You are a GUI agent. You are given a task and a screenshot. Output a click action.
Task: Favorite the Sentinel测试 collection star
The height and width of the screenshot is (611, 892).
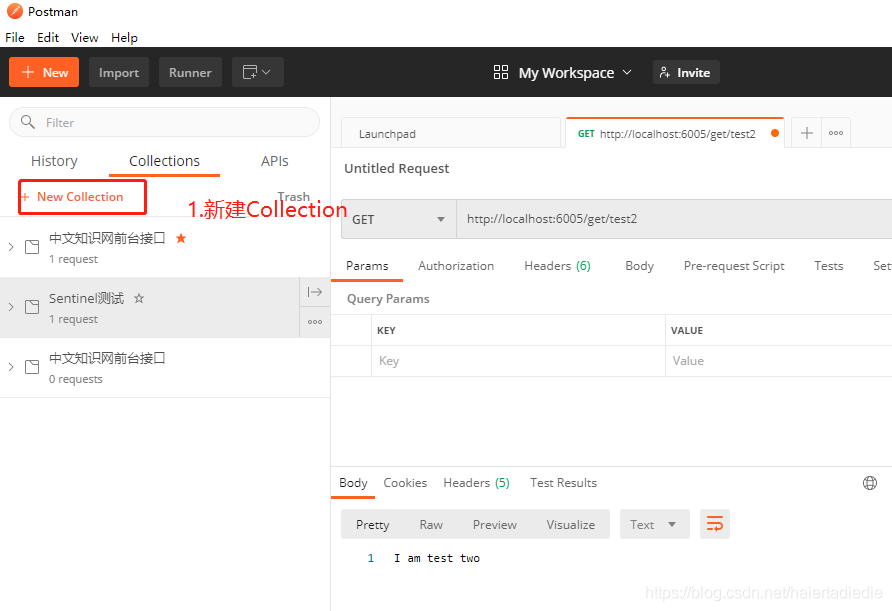(x=138, y=298)
